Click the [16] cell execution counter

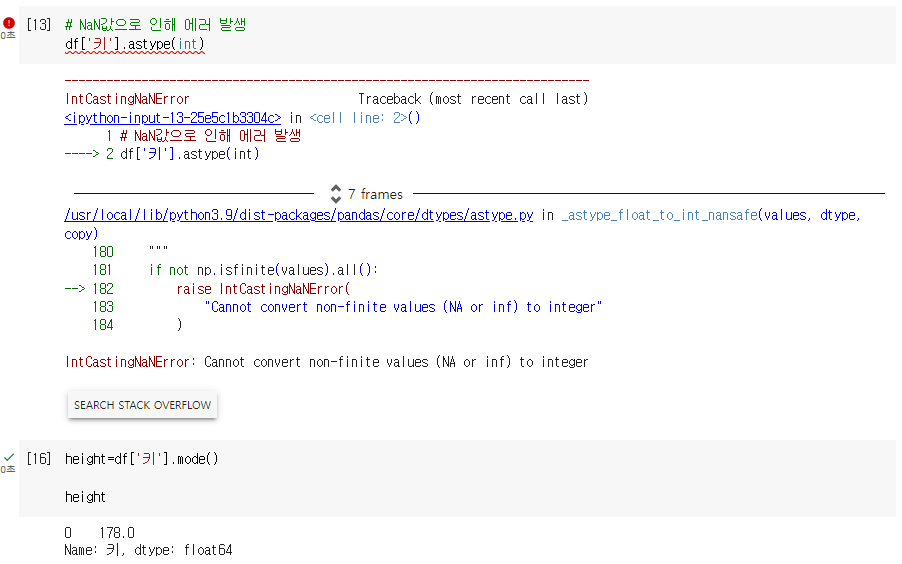click(x=39, y=459)
